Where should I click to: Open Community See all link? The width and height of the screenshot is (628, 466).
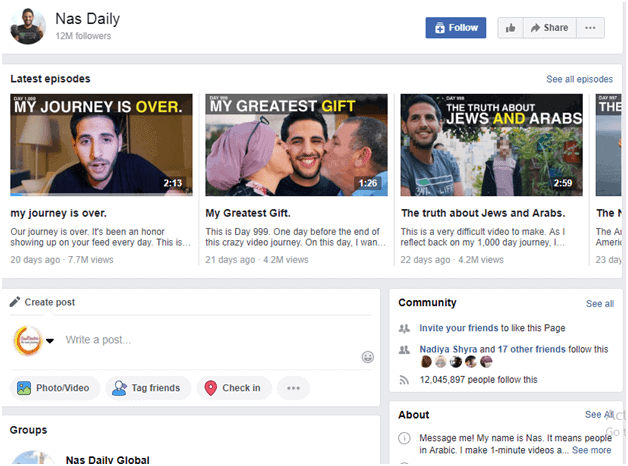600,304
